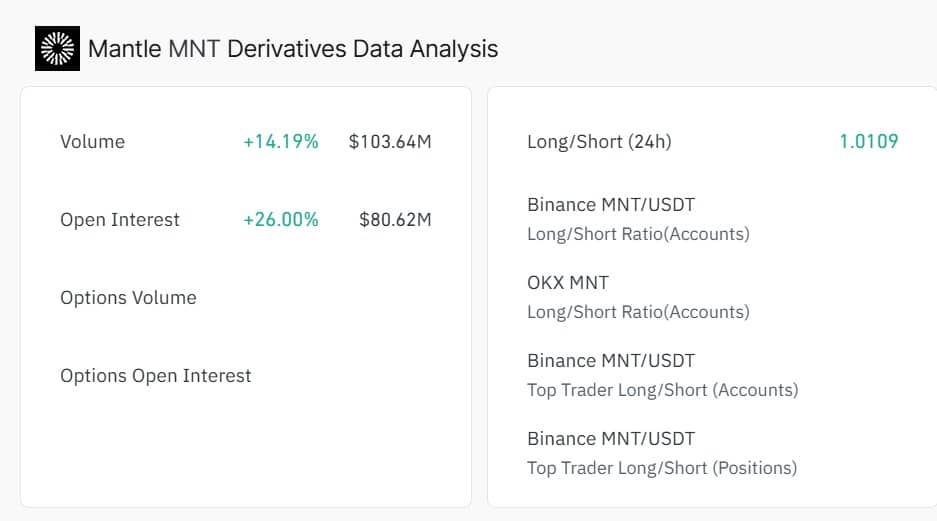Click Long/Short Ratio(Accounts) under OKX MNT

[638, 312]
